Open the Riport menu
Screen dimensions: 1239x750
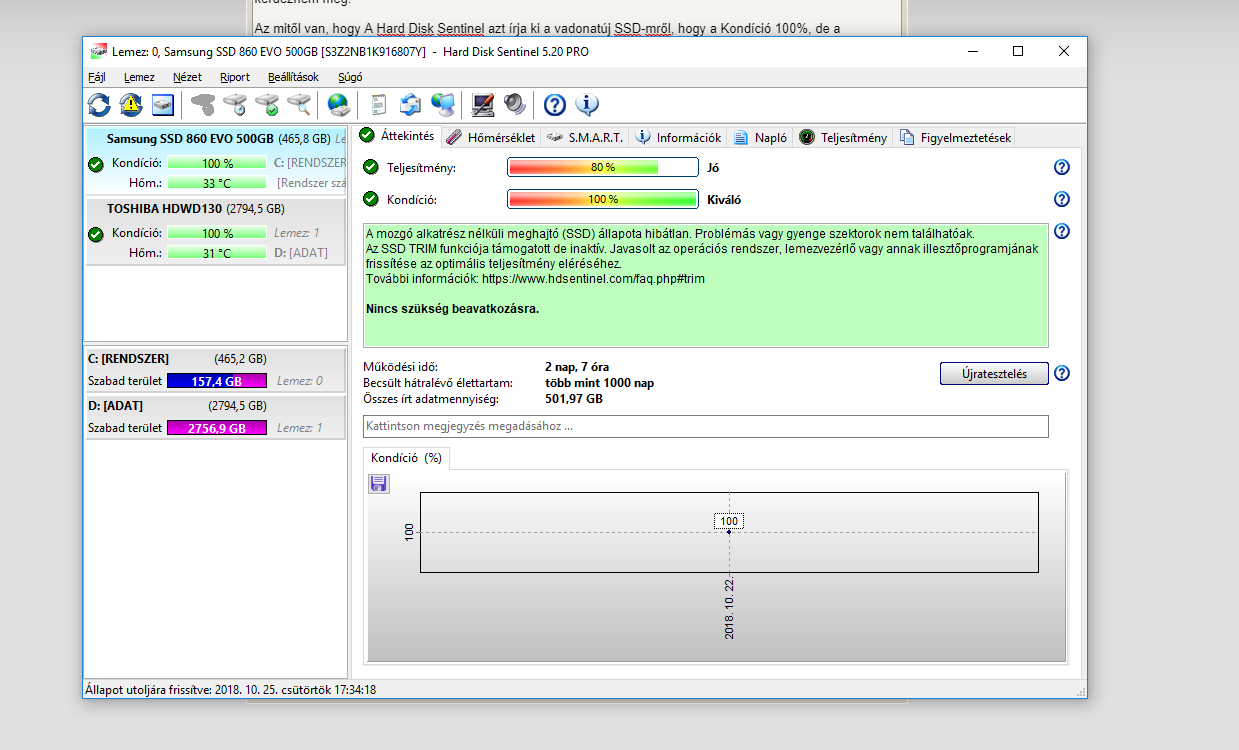235,77
